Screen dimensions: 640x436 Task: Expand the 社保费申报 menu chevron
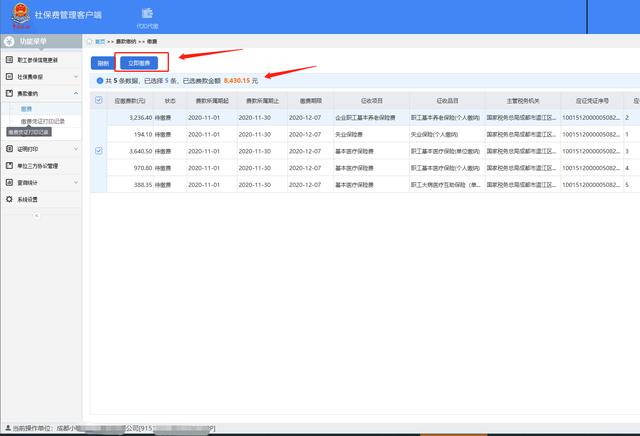tap(76, 77)
